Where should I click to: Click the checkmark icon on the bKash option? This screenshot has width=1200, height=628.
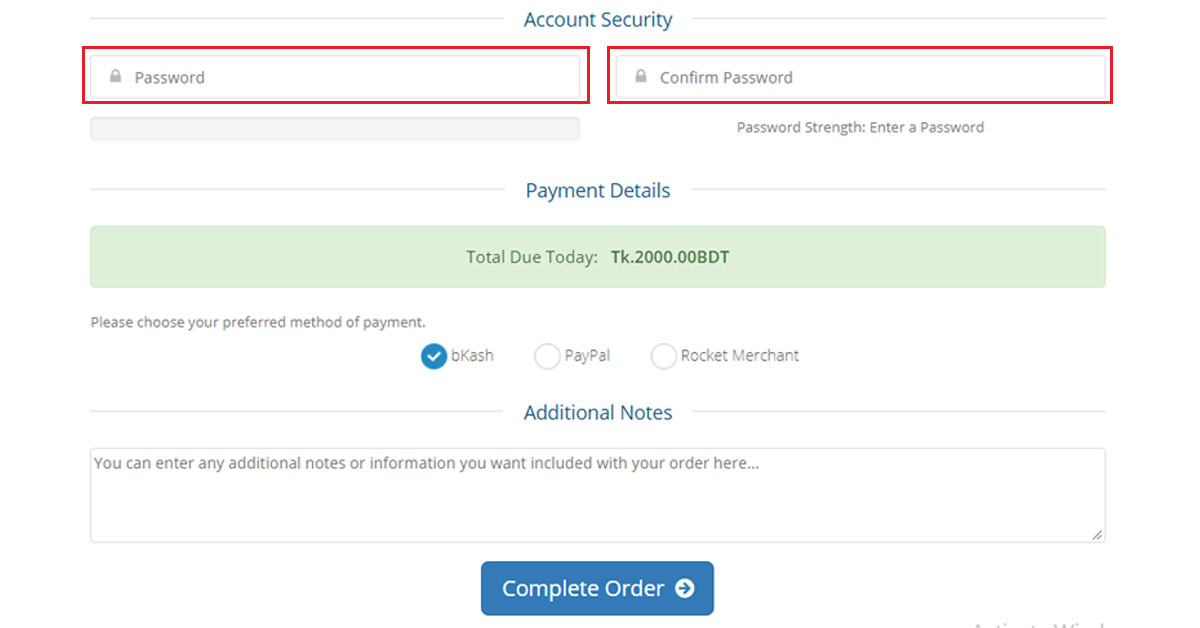coord(433,356)
